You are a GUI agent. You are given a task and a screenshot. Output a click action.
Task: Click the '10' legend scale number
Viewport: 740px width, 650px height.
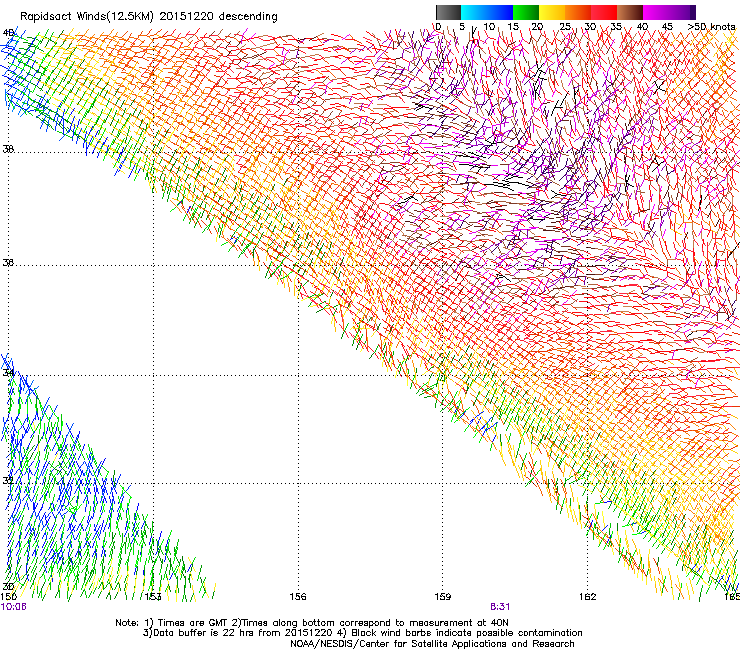click(489, 26)
